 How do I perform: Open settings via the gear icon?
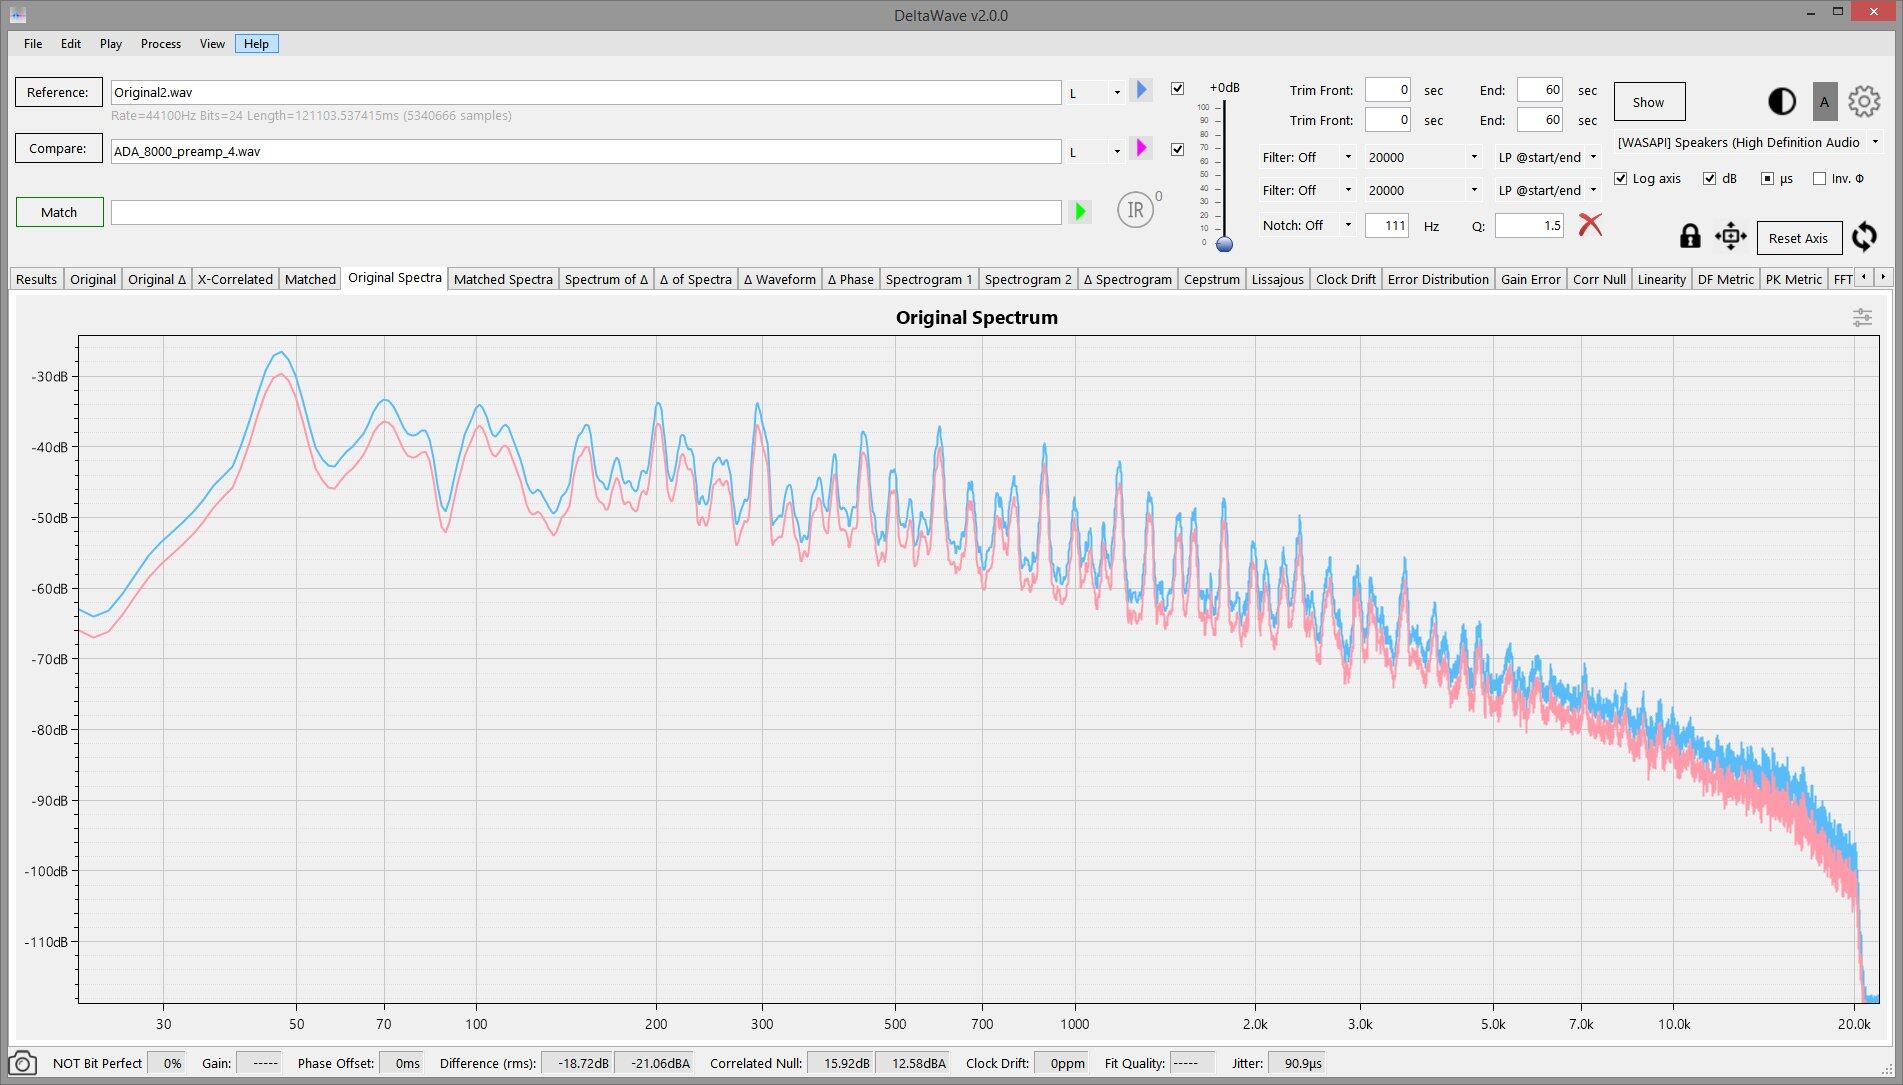tap(1864, 101)
